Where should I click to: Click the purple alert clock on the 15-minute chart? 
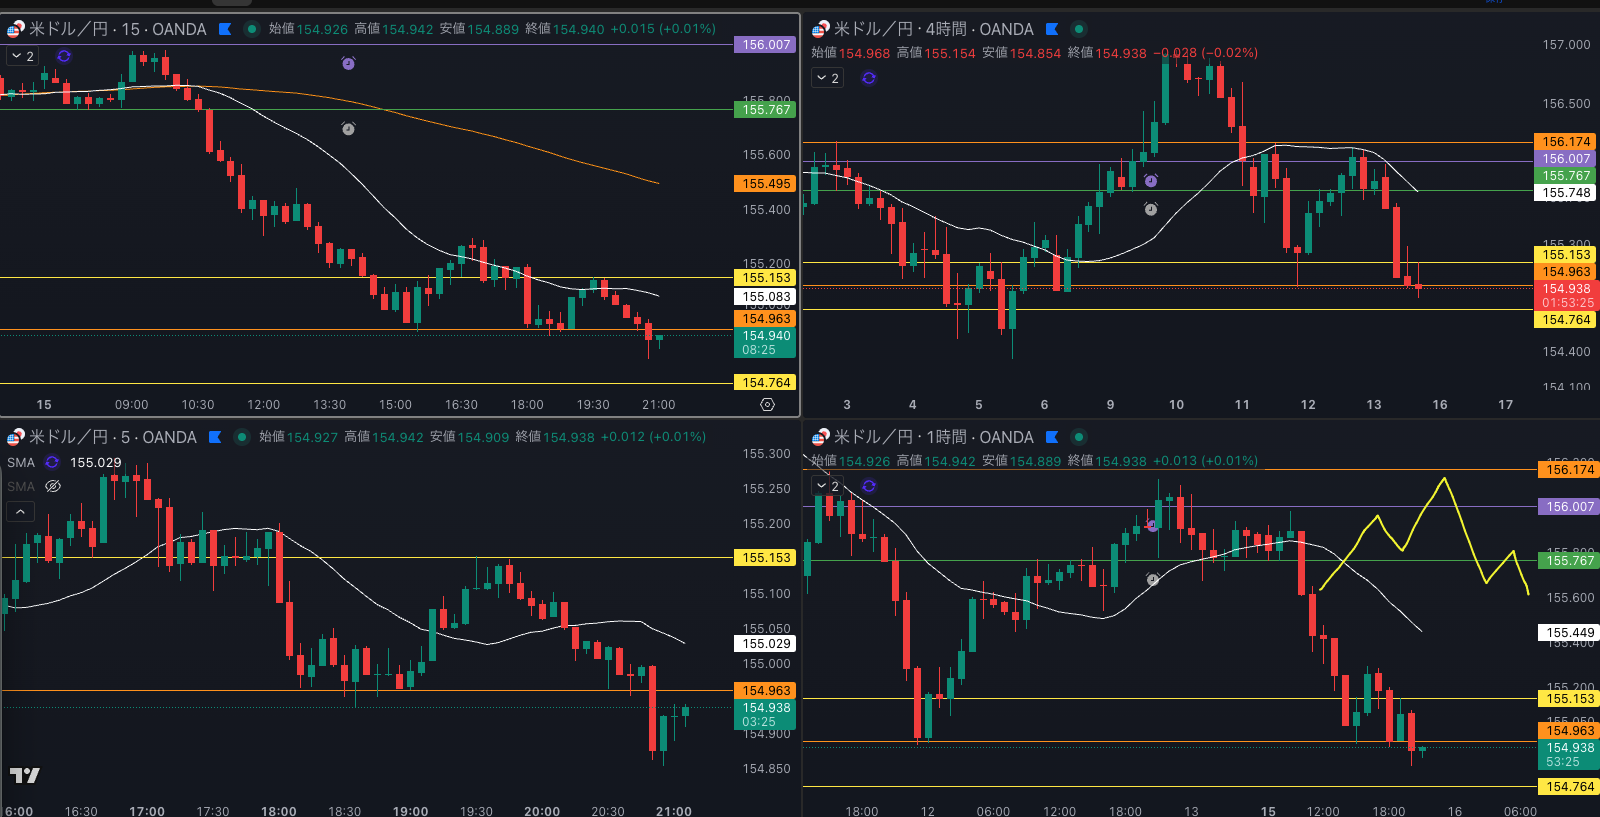click(348, 64)
